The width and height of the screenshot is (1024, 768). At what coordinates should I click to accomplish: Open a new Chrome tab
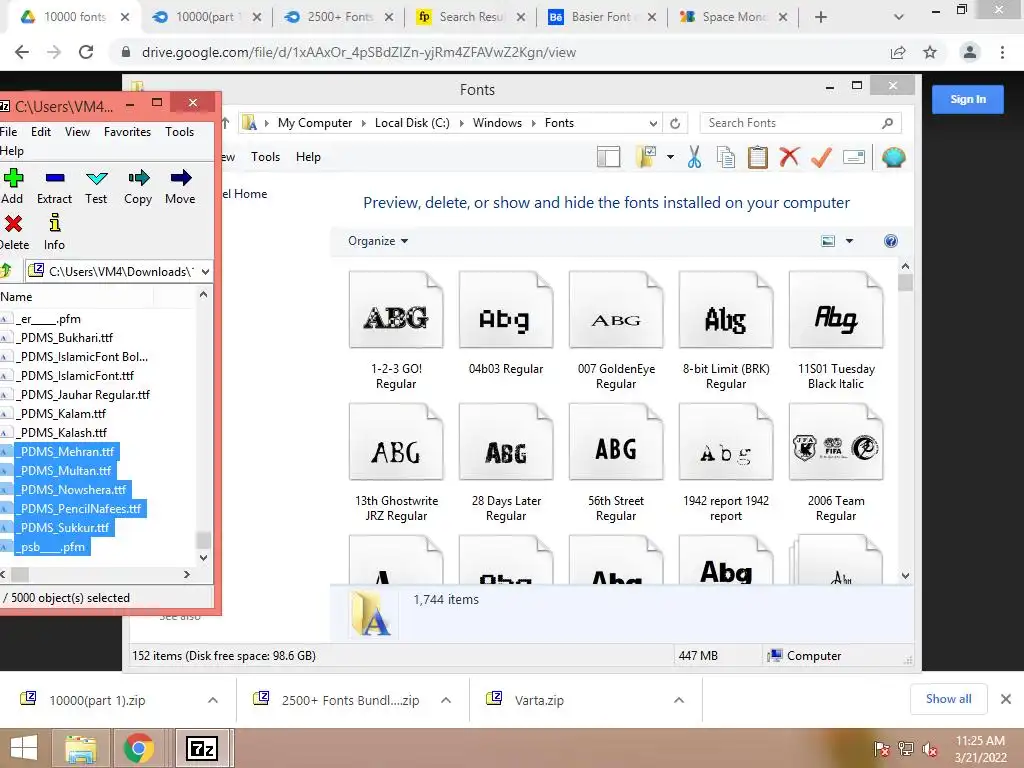pos(821,17)
